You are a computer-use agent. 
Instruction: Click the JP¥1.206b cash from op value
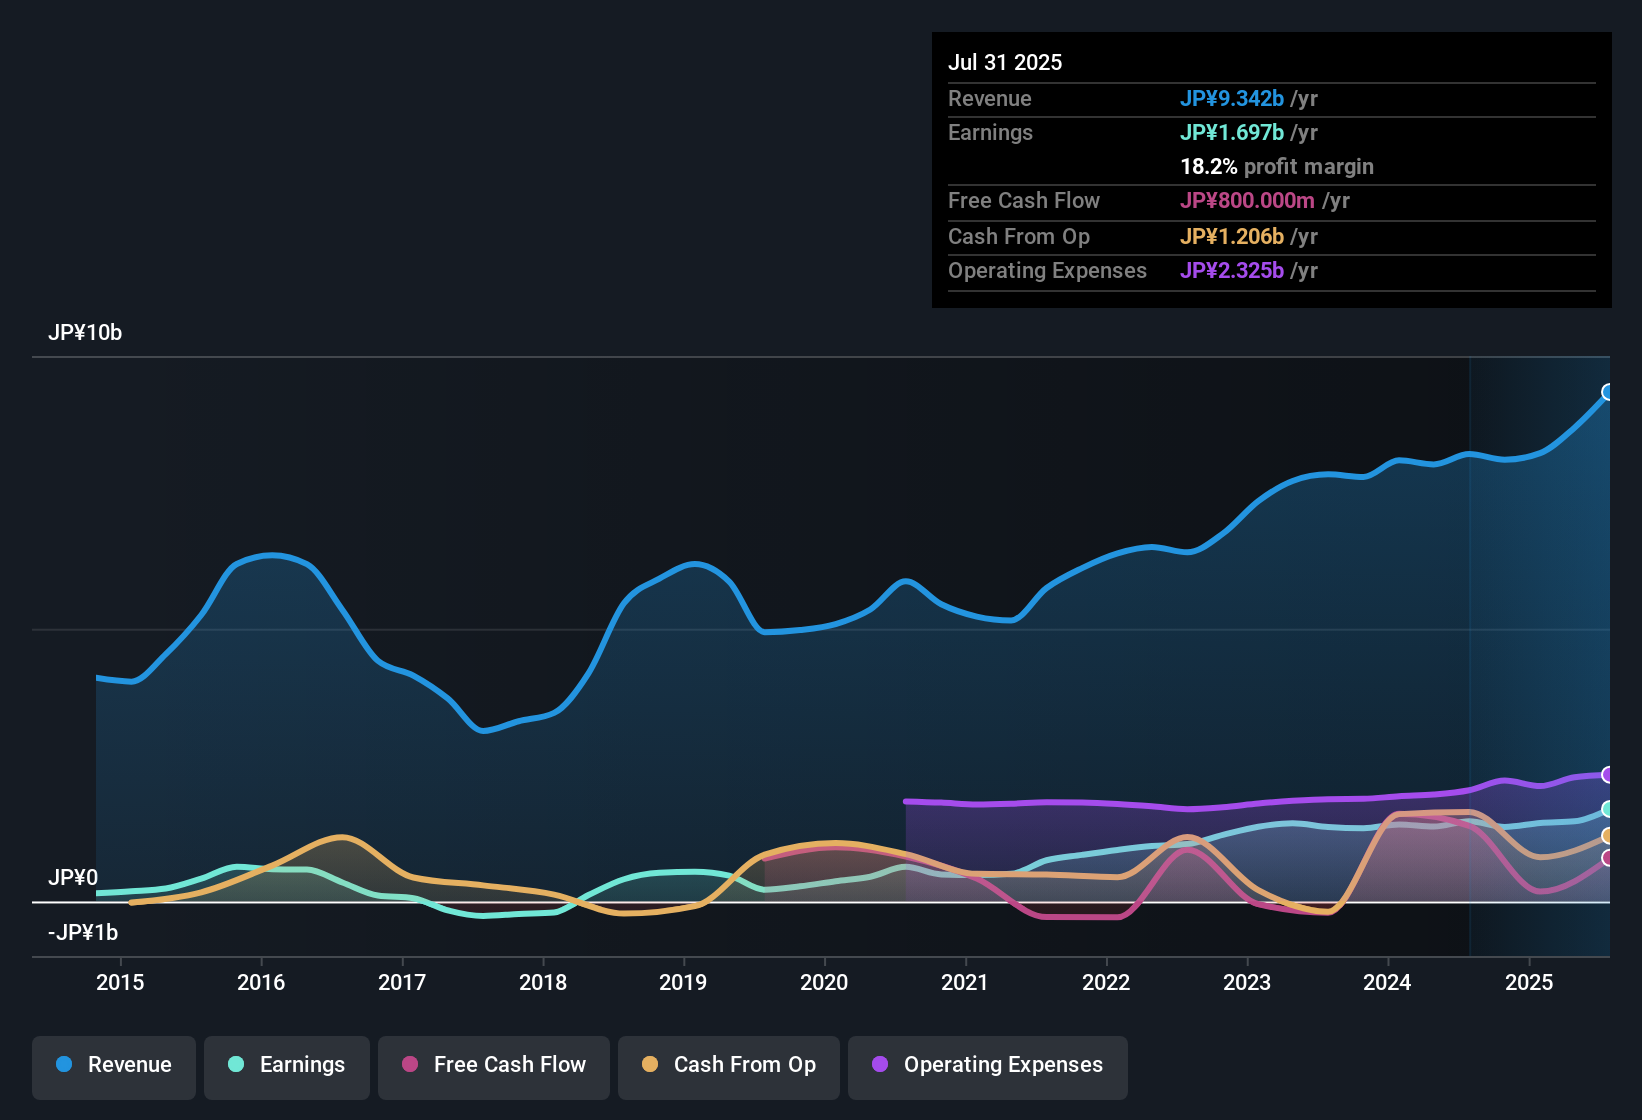(x=1232, y=237)
